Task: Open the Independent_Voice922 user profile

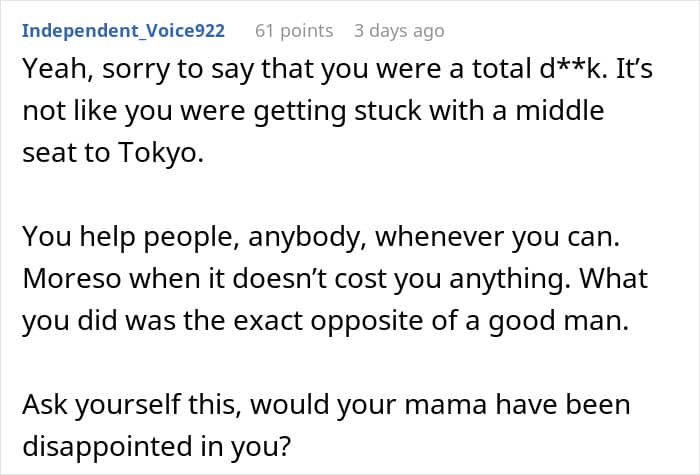Action: (123, 30)
